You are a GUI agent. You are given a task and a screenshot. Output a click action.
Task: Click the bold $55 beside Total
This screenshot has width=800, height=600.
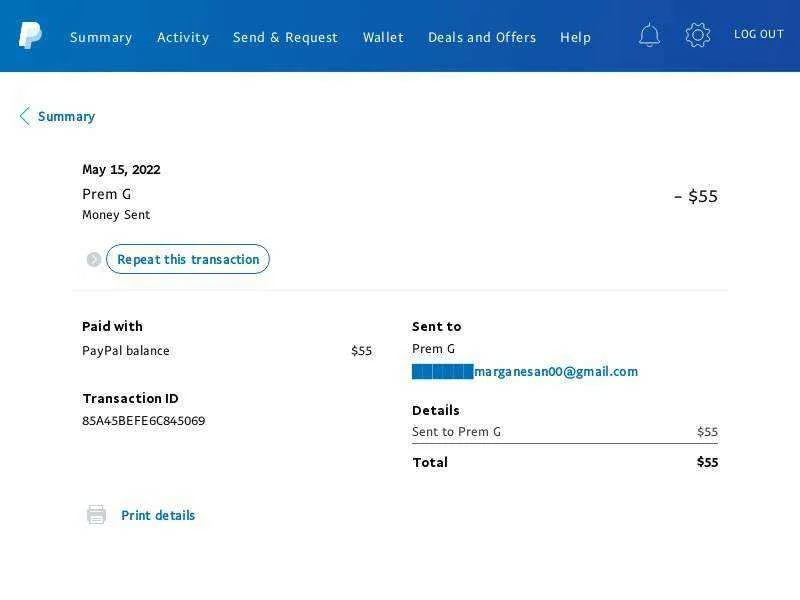(707, 462)
